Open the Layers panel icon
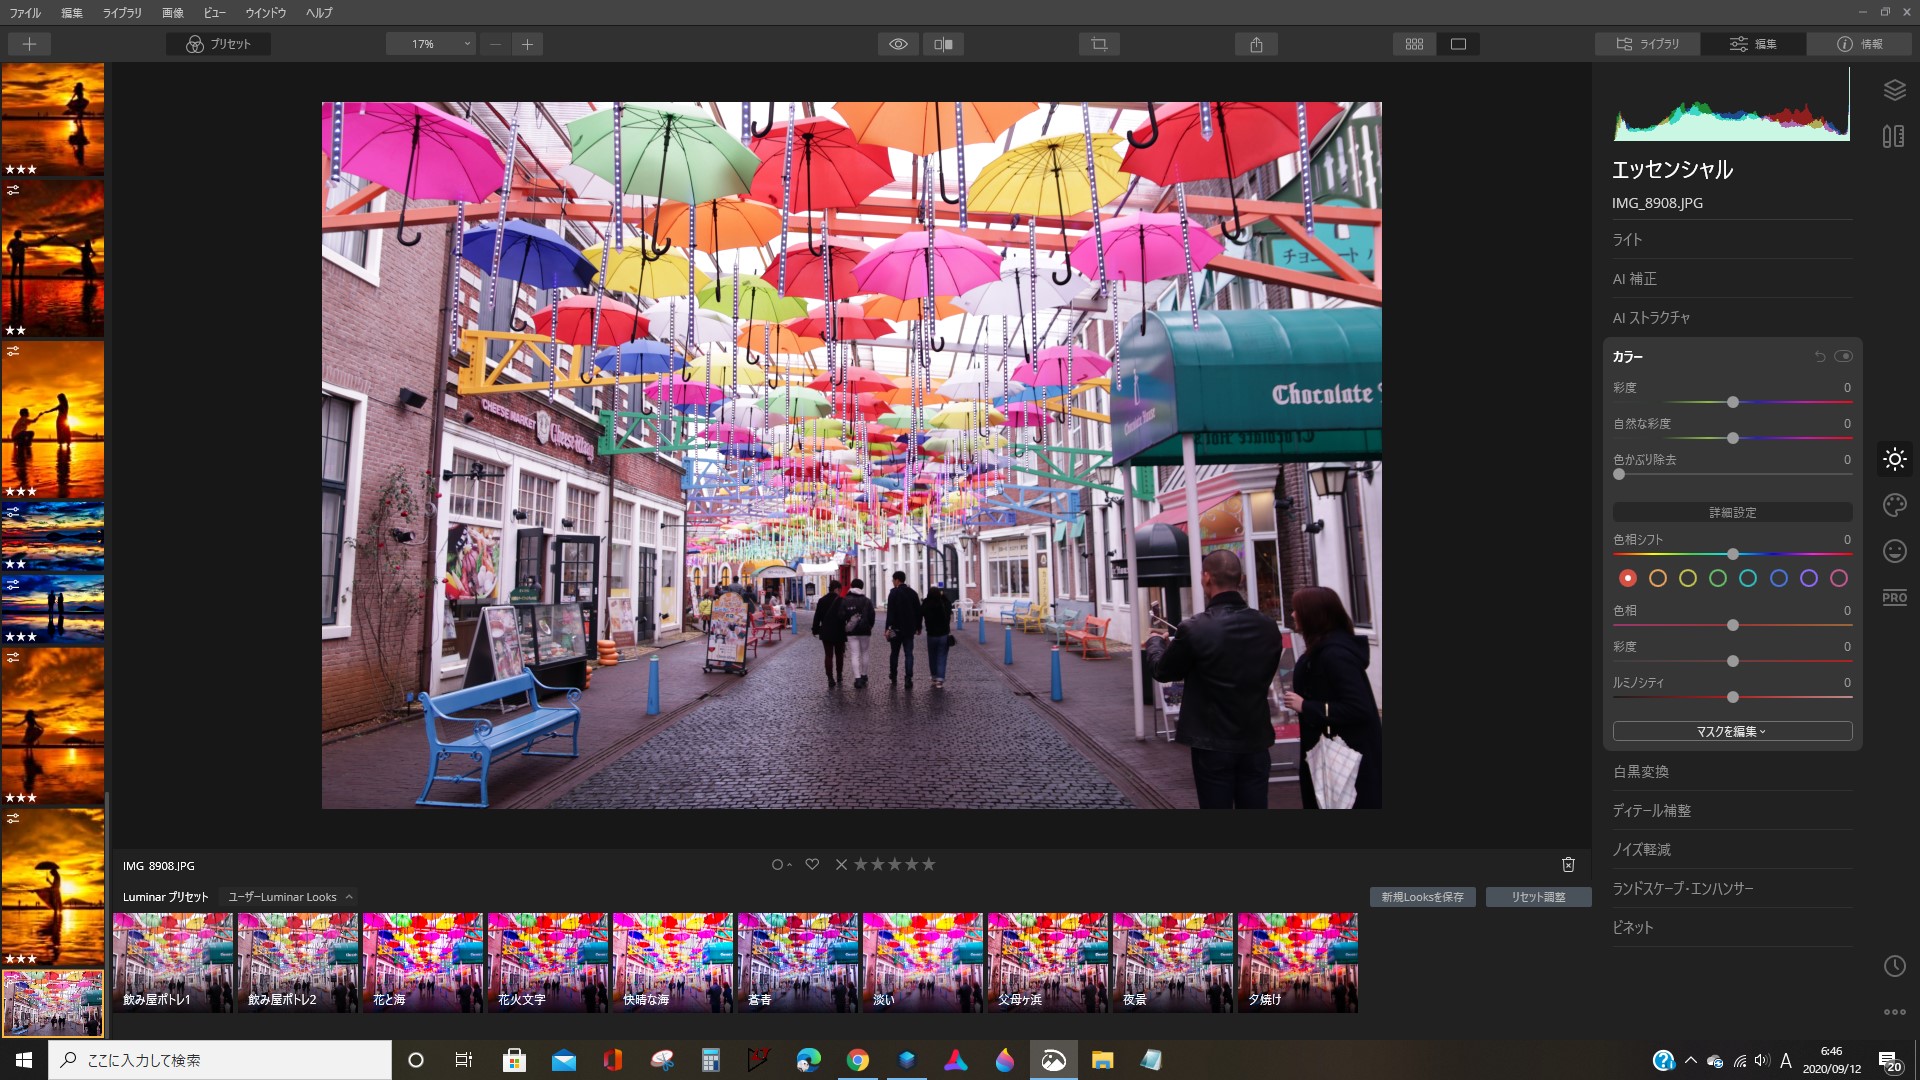The height and width of the screenshot is (1080, 1920). coord(1894,90)
